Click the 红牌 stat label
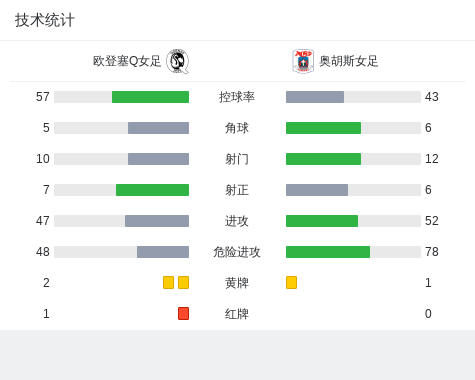The height and width of the screenshot is (380, 475). 237,314
